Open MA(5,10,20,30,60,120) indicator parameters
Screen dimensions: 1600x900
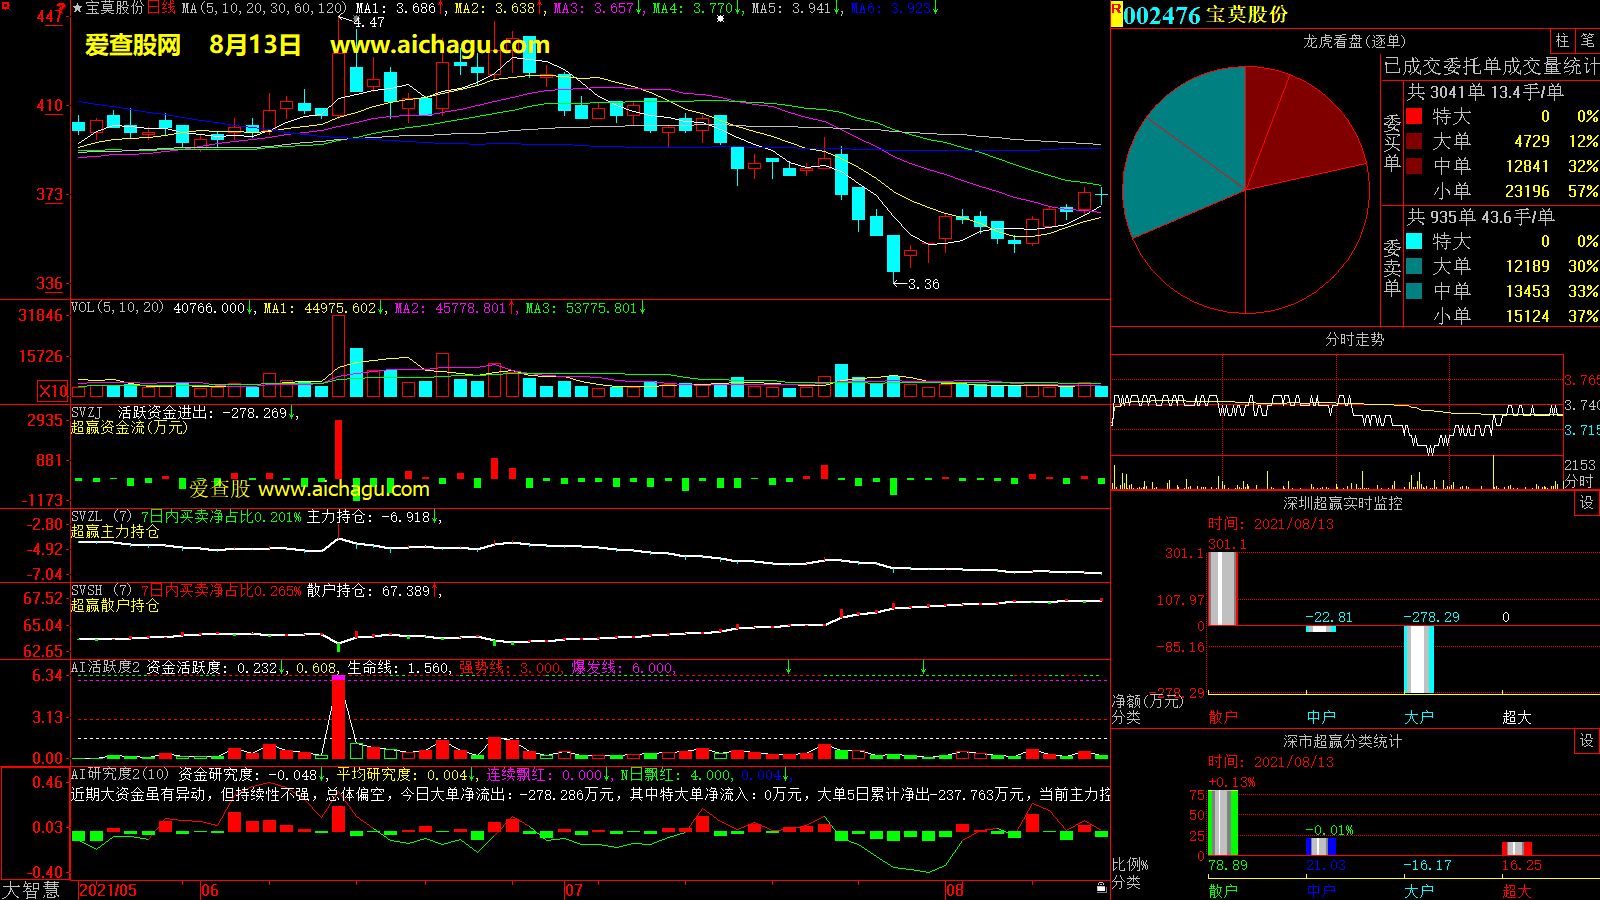264,8
